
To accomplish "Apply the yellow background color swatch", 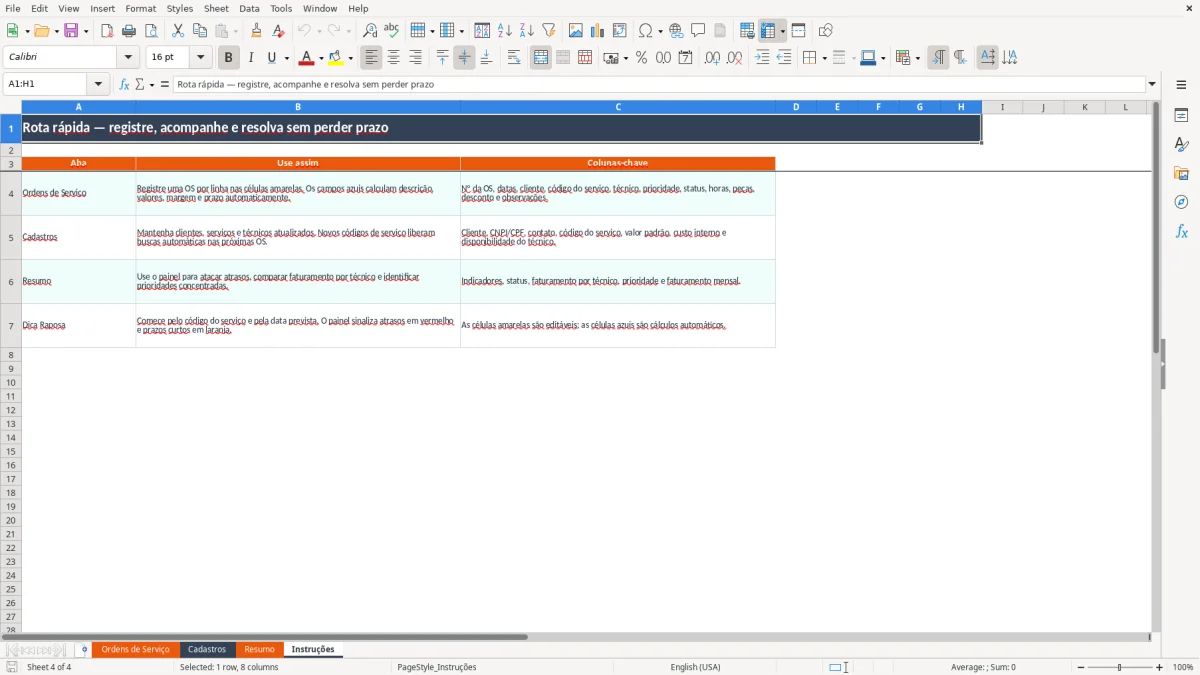I will click(x=337, y=58).
